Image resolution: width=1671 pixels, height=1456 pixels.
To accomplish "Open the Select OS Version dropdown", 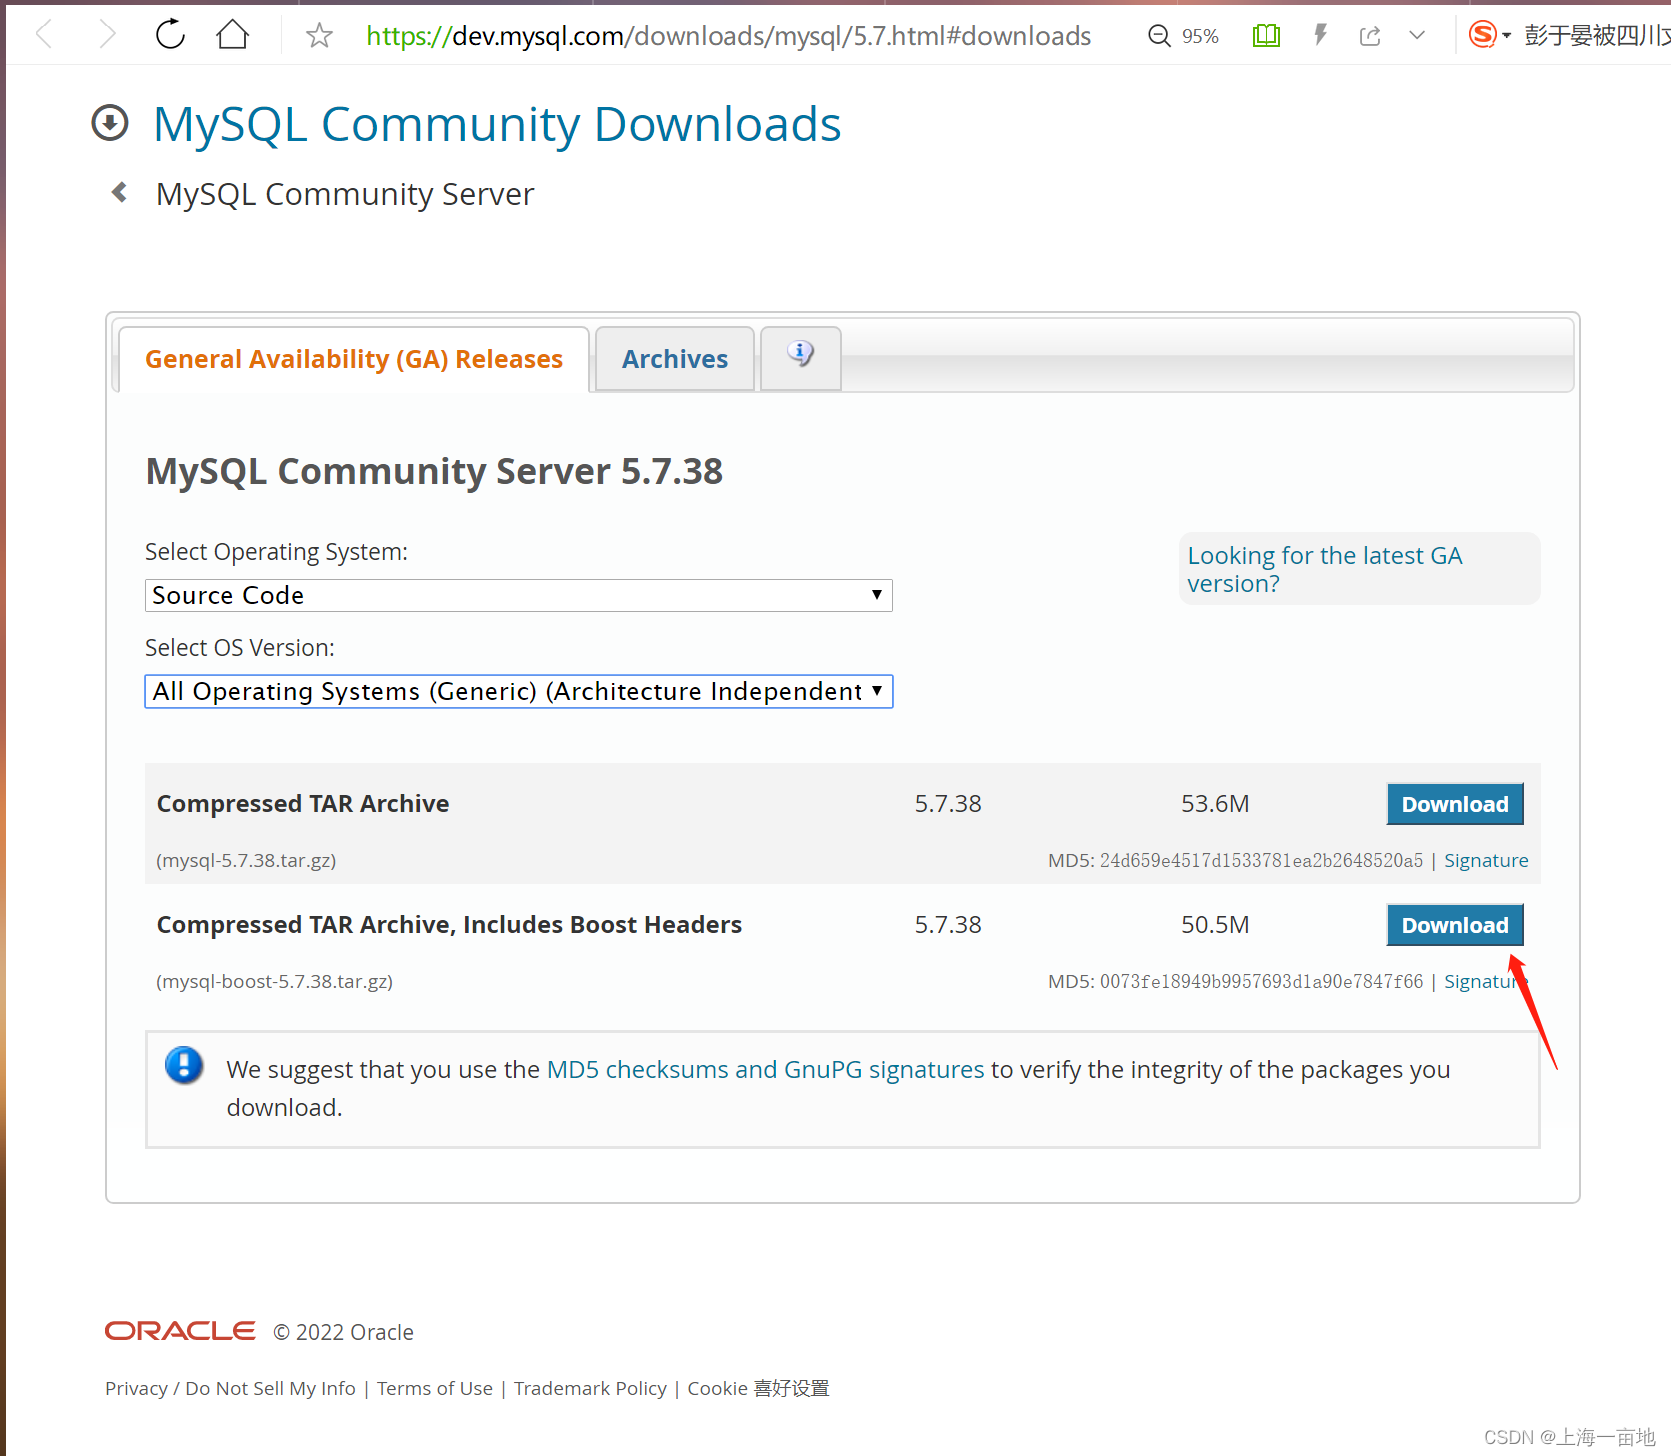I will coord(518,691).
